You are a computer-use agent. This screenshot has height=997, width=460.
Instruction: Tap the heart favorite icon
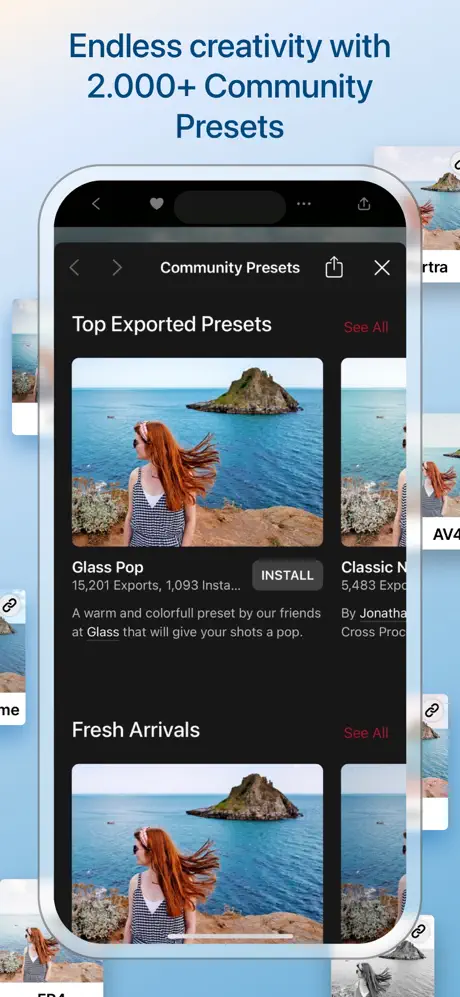157,203
